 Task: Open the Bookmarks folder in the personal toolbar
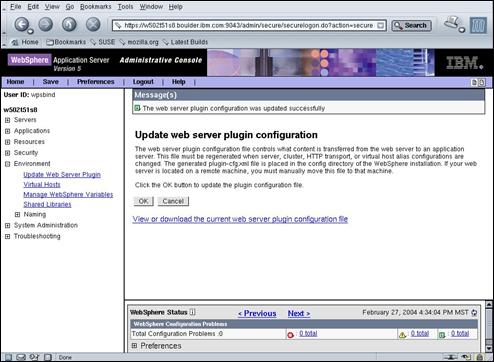coord(66,42)
